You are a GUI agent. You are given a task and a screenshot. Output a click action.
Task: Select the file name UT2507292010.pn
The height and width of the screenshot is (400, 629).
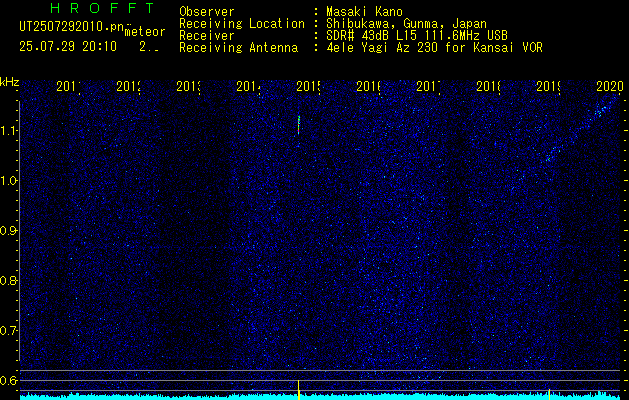pos(72,26)
